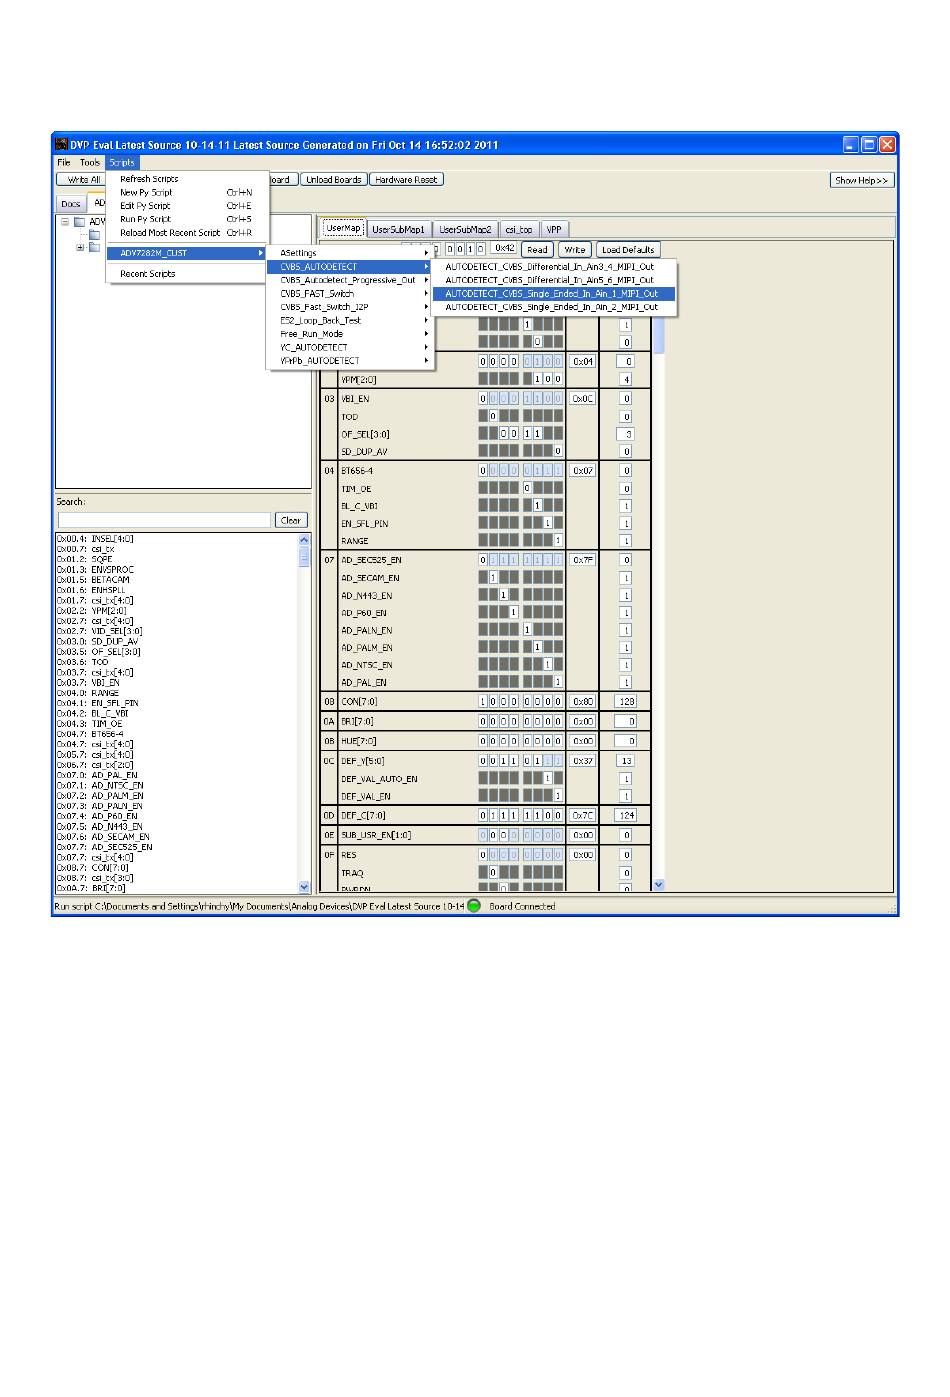Run AUTODETECT_CVBS_Single_Ended_In_Ain_1_MIPI_Out script

555,294
